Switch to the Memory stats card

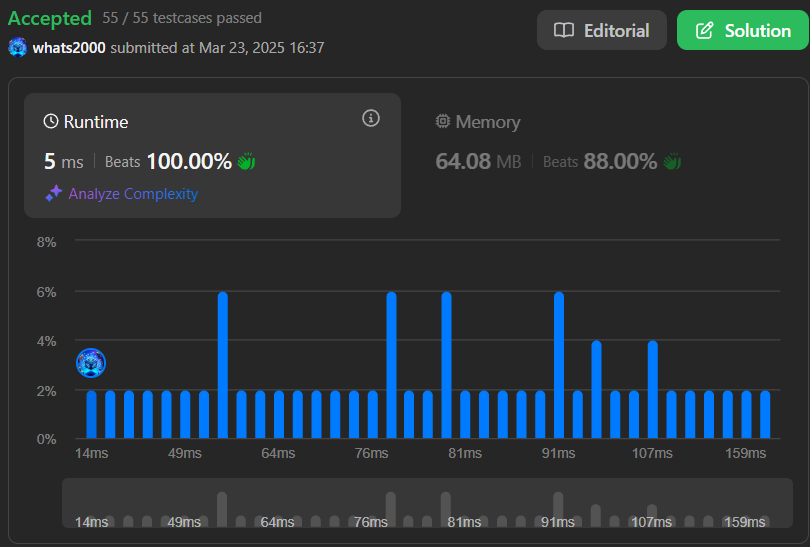pos(600,155)
